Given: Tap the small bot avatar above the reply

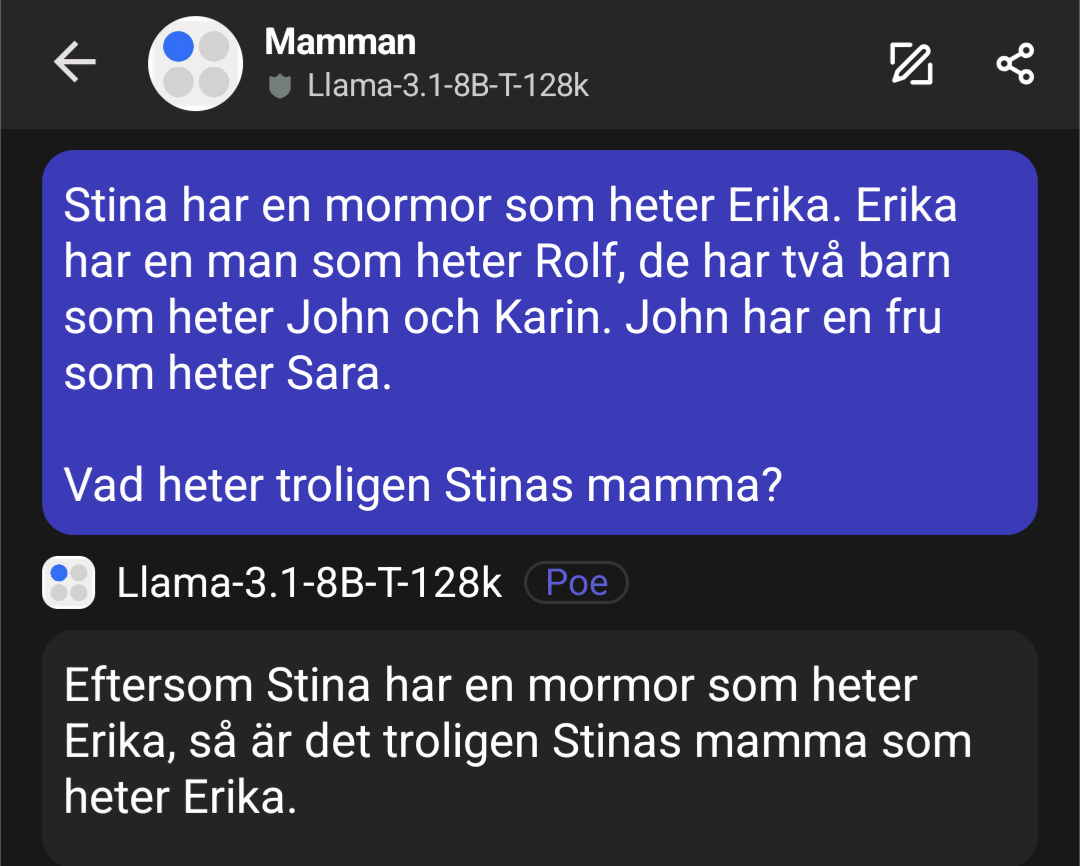Looking at the screenshot, I should coord(68,583).
